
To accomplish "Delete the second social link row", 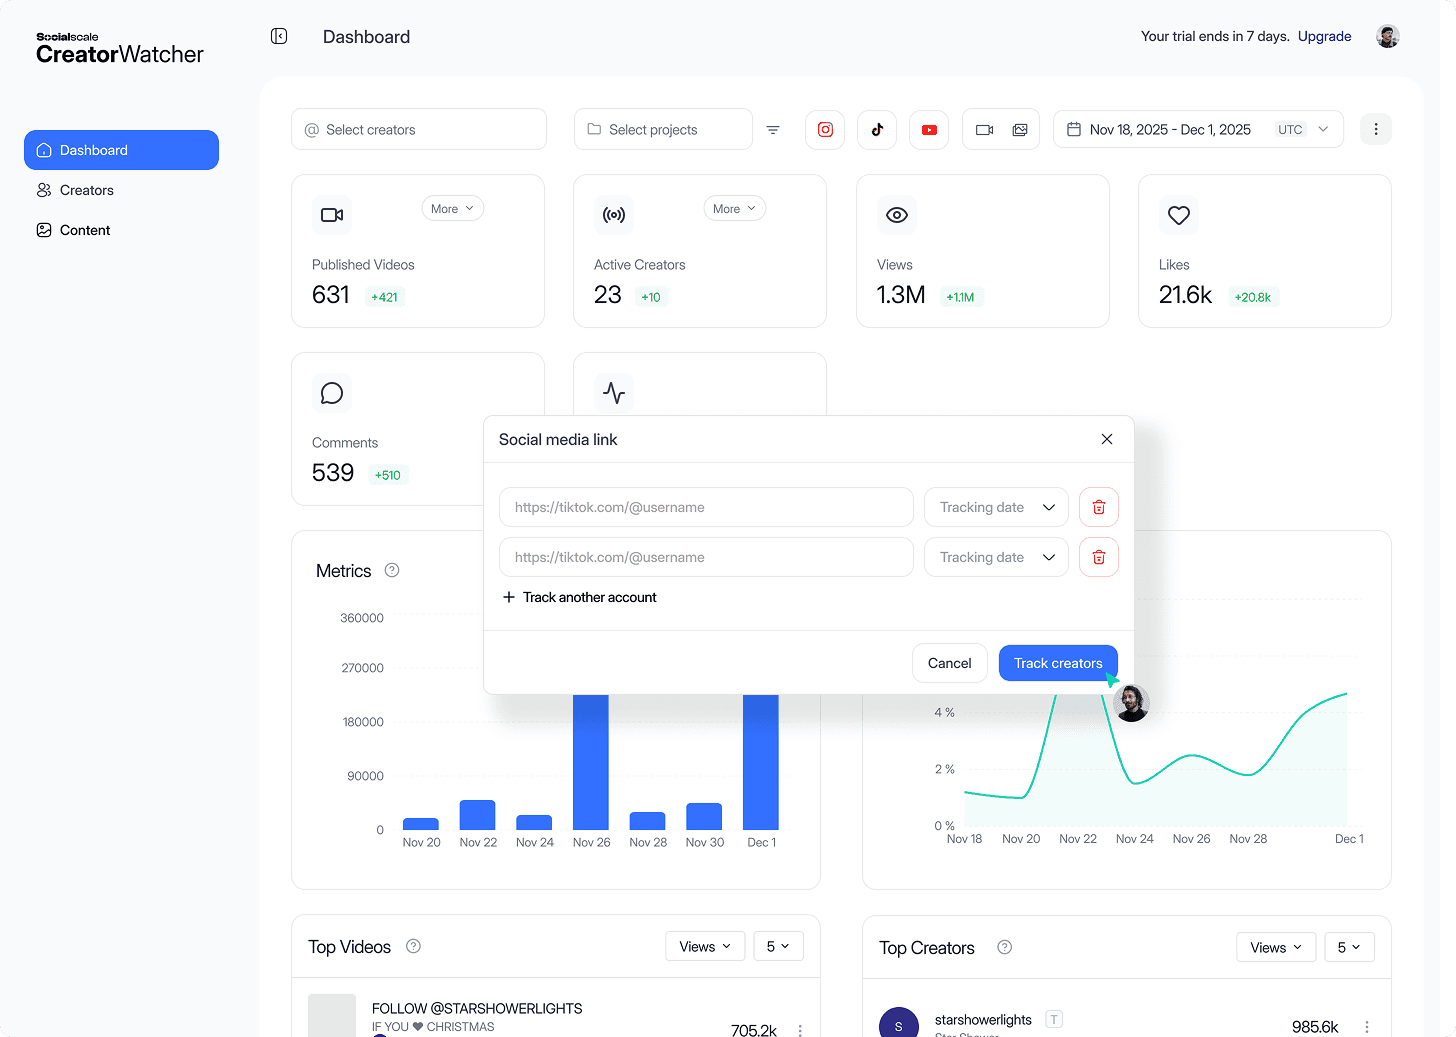I will pos(1099,557).
